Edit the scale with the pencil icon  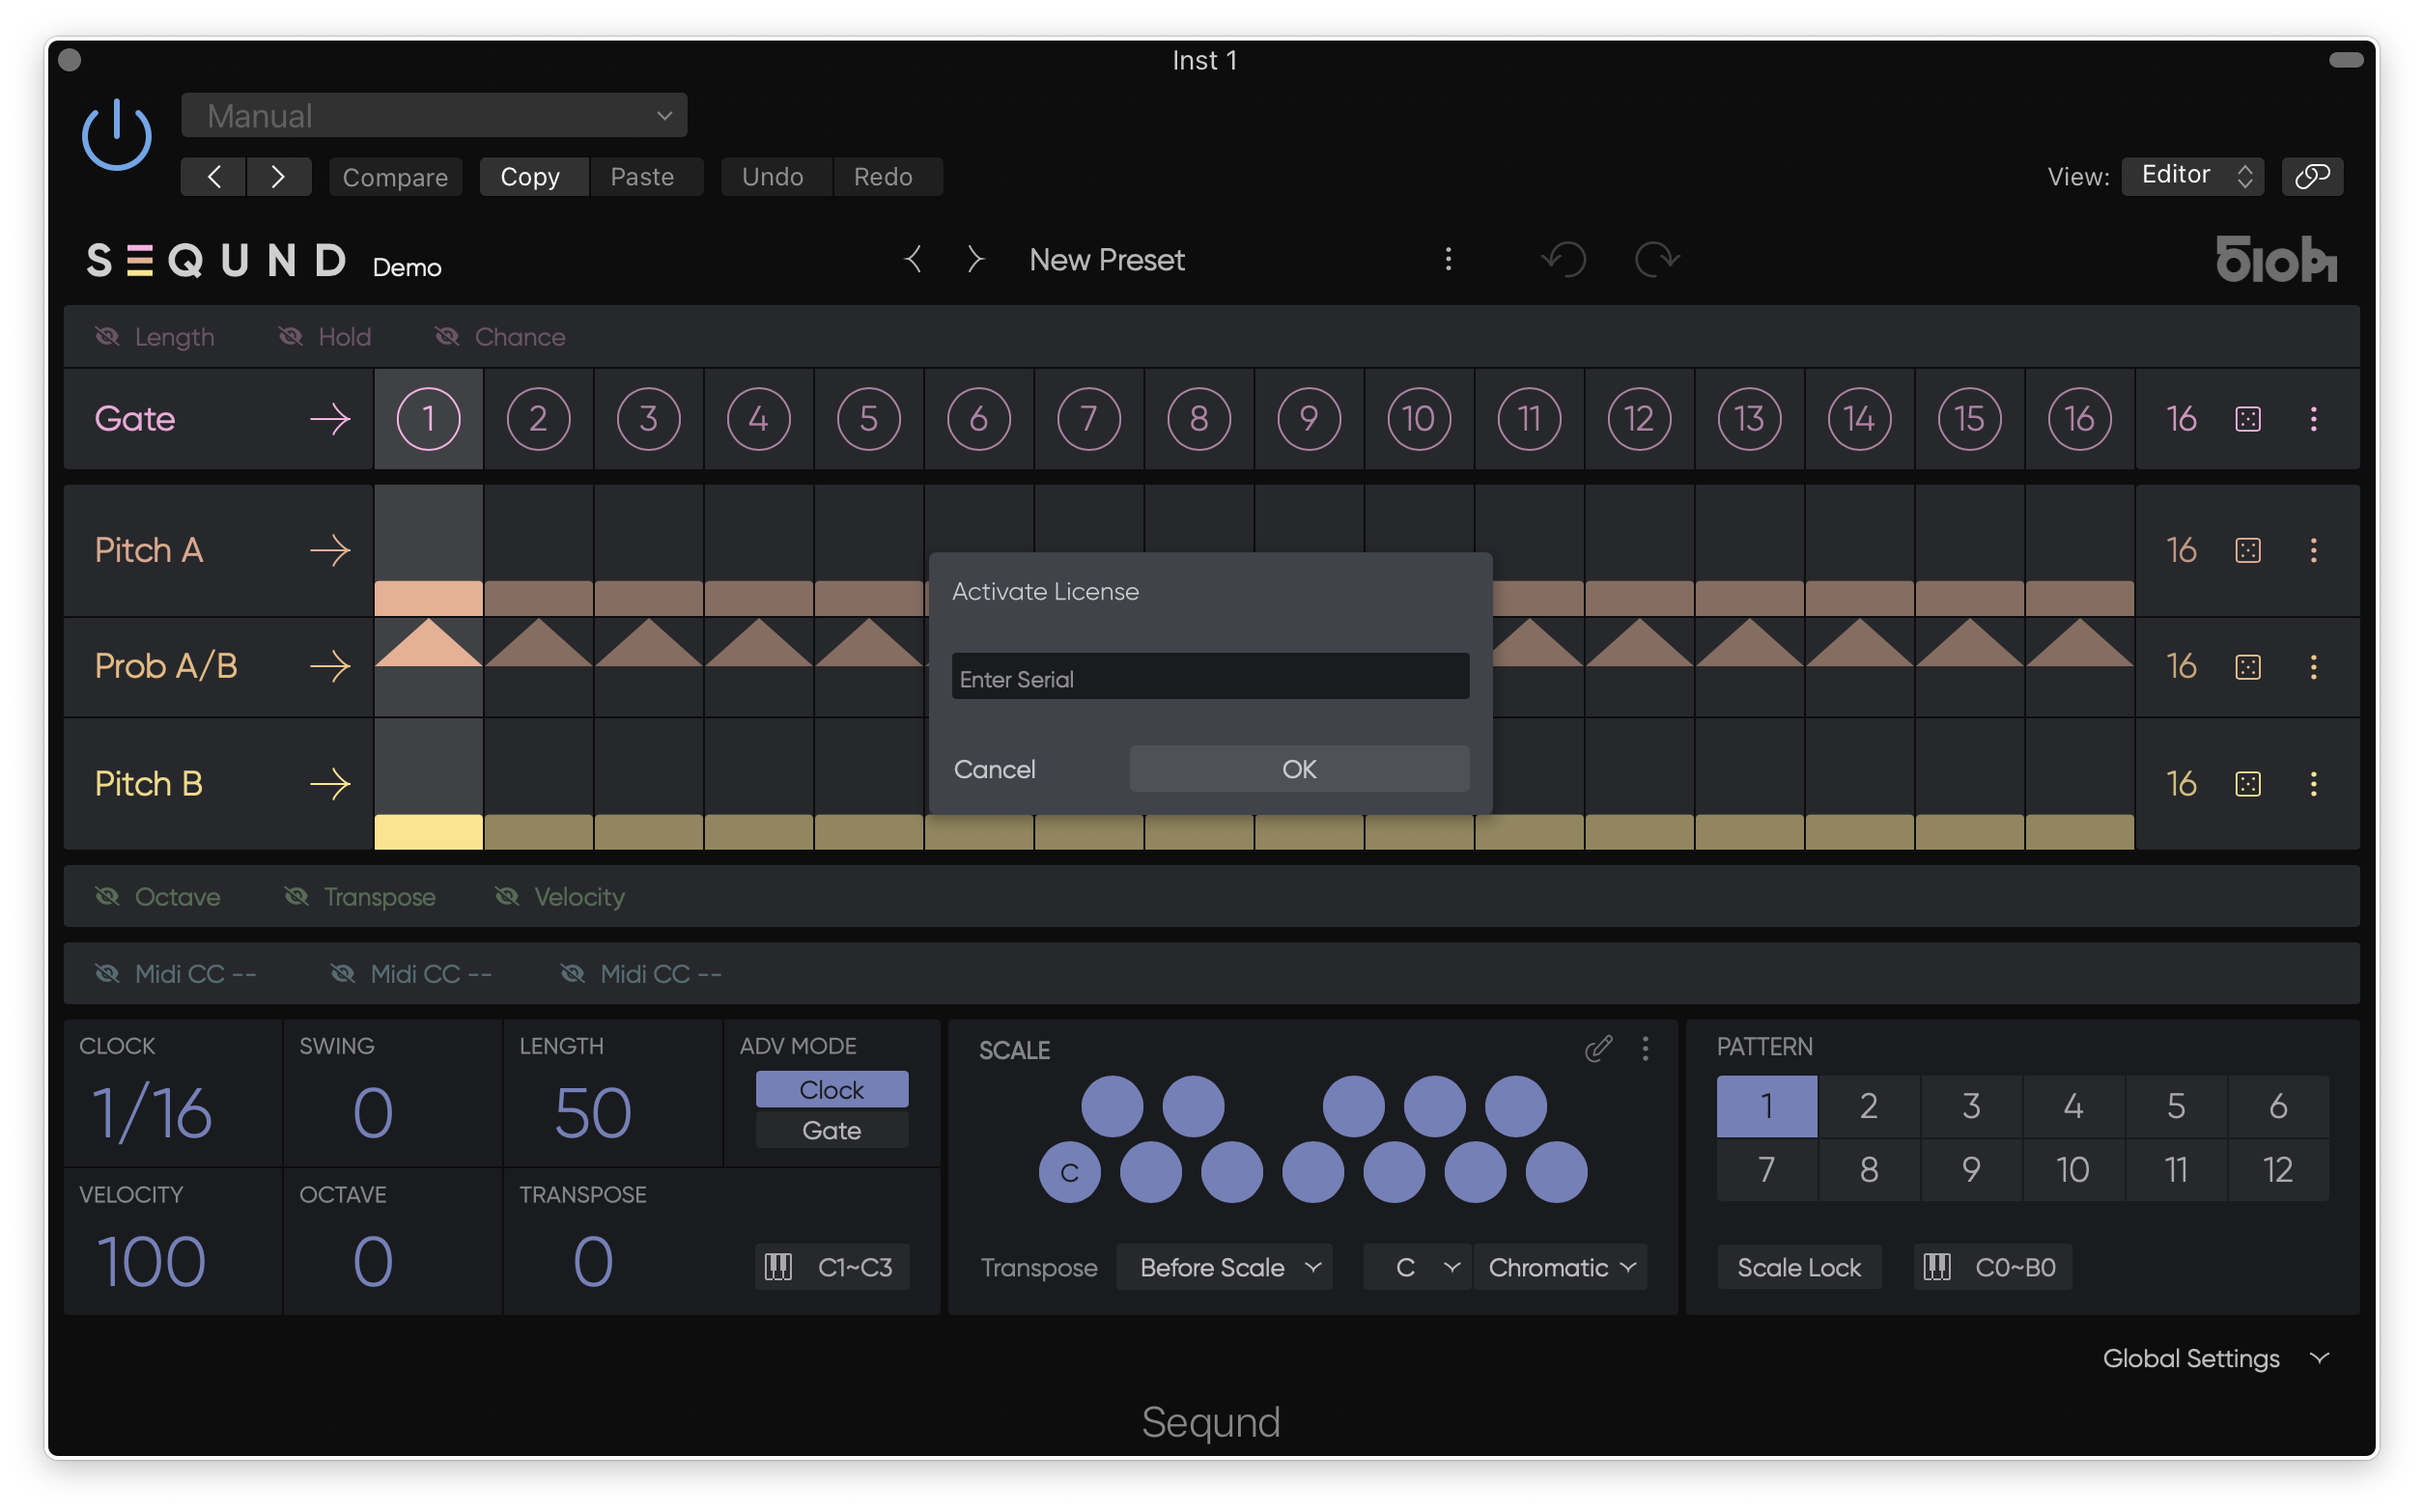[1598, 1048]
